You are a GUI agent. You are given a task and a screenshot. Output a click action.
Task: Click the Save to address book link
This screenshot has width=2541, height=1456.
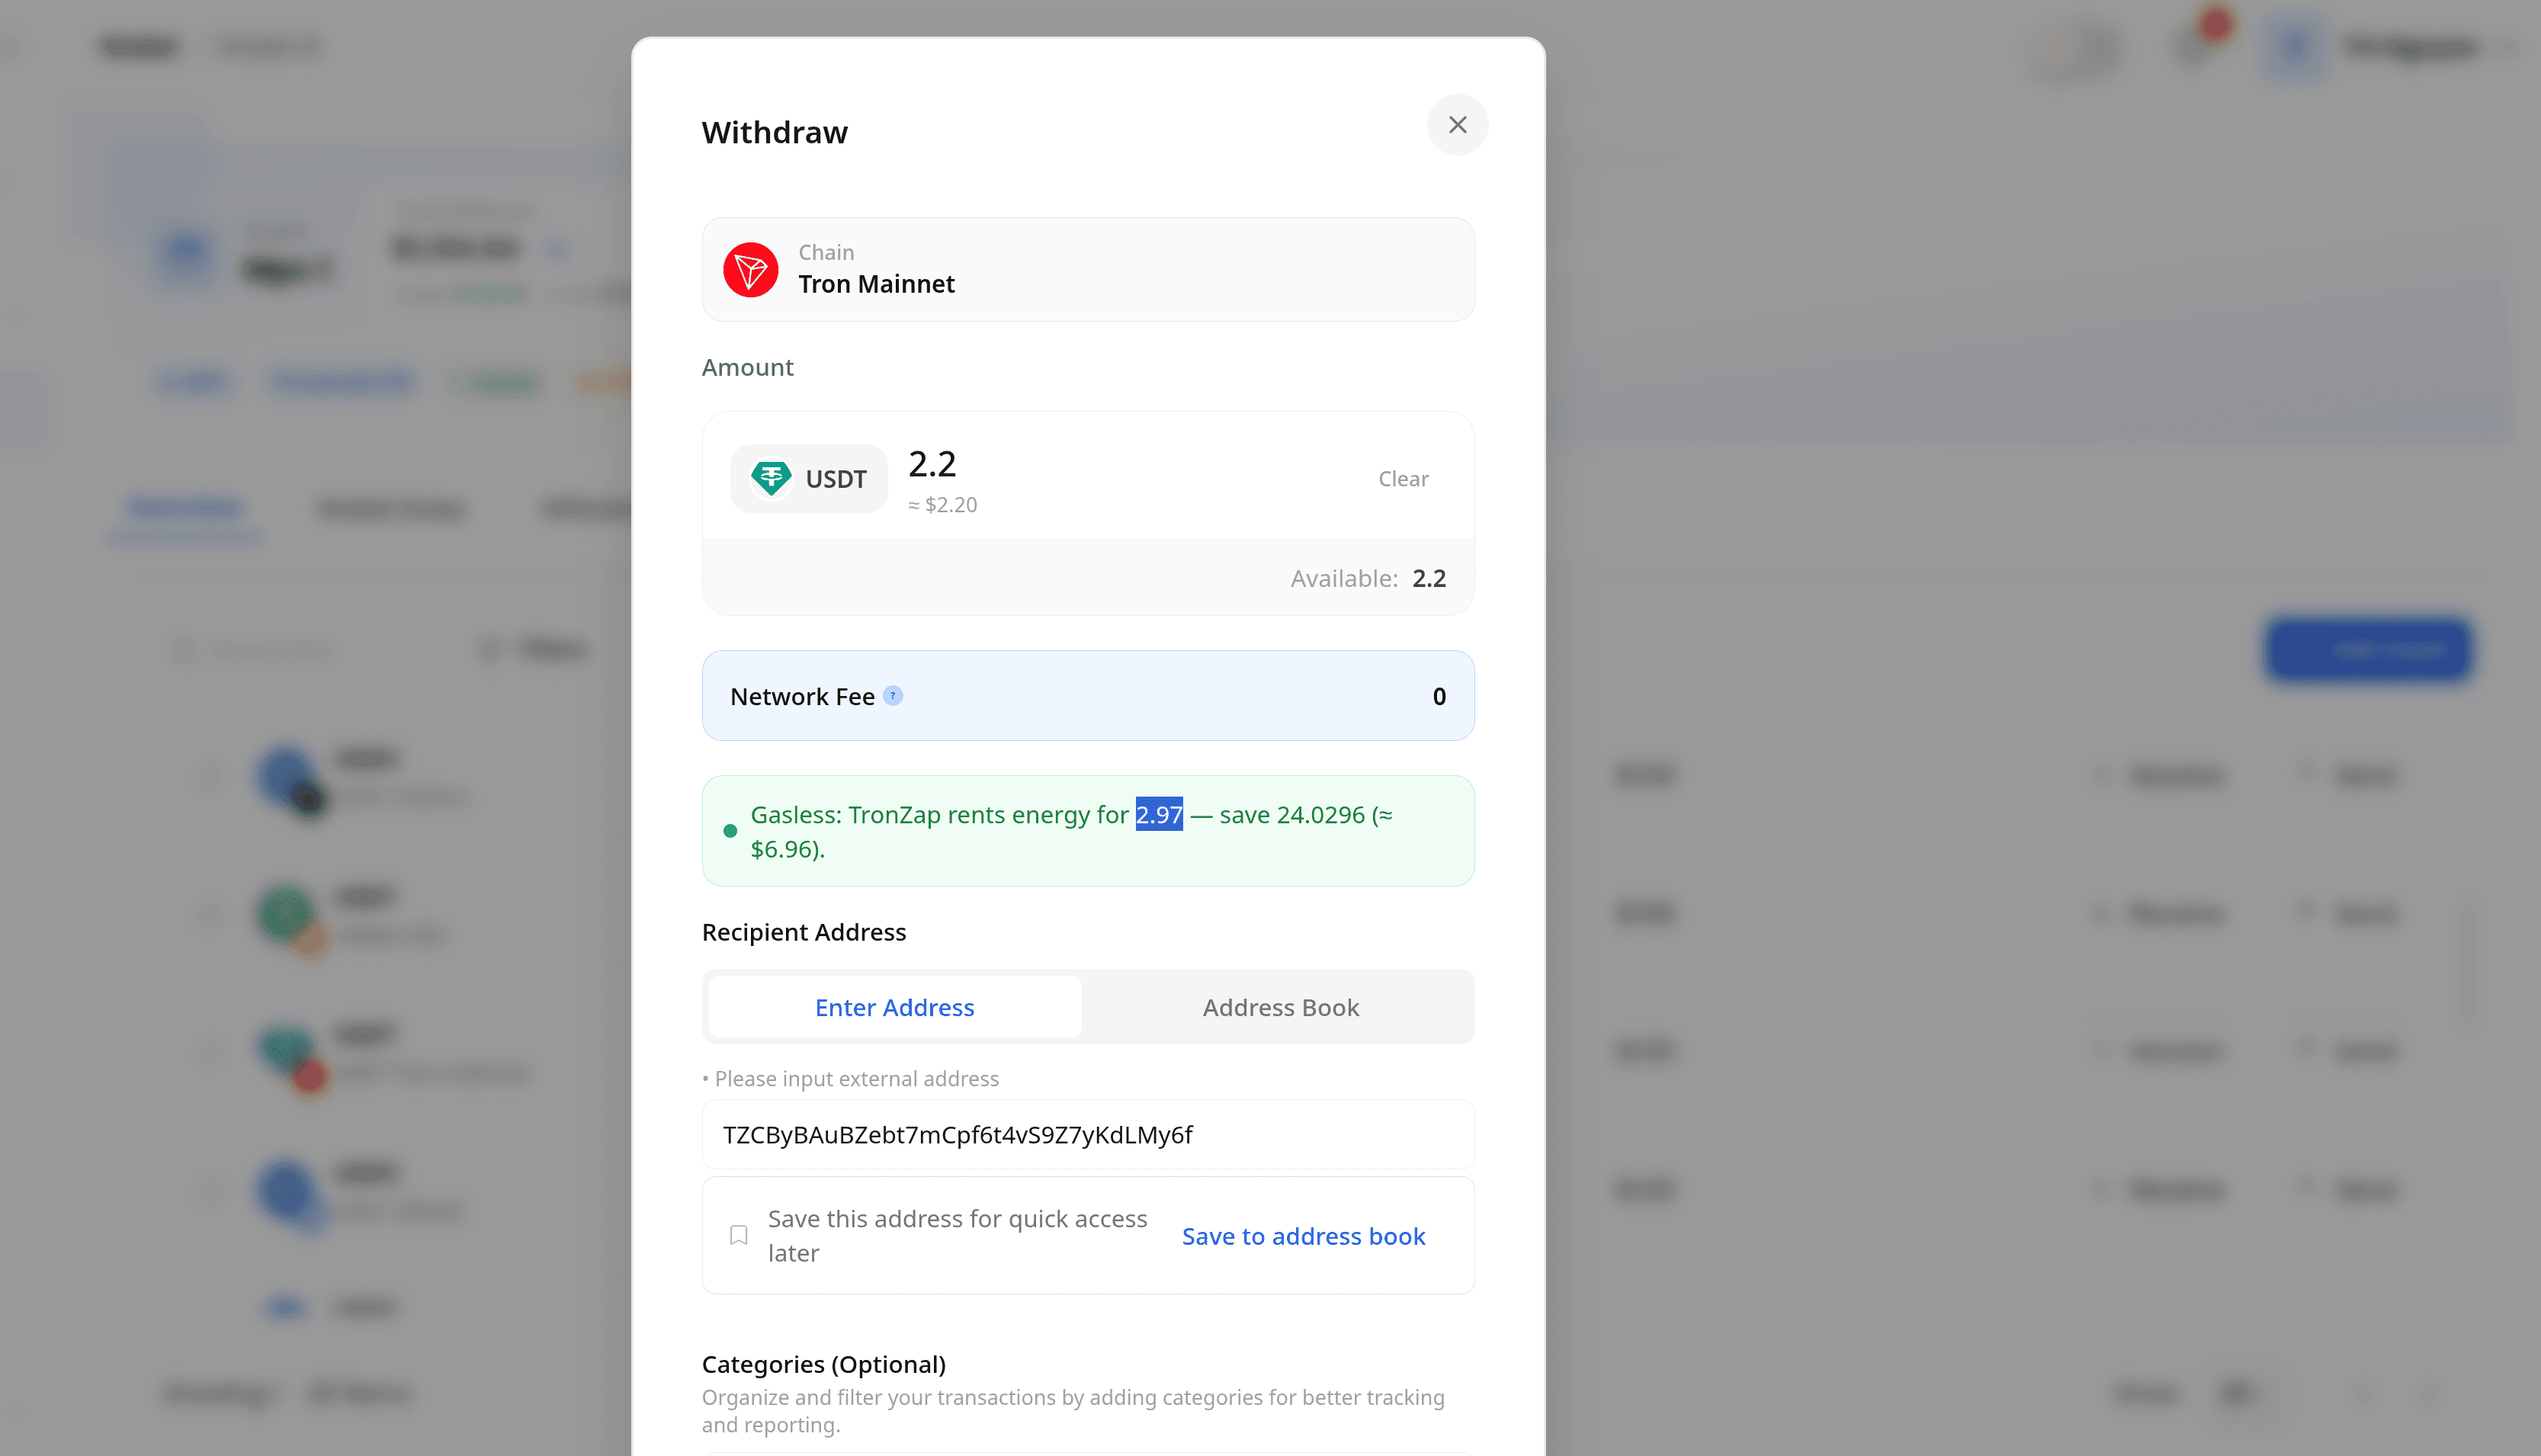1303,1236
